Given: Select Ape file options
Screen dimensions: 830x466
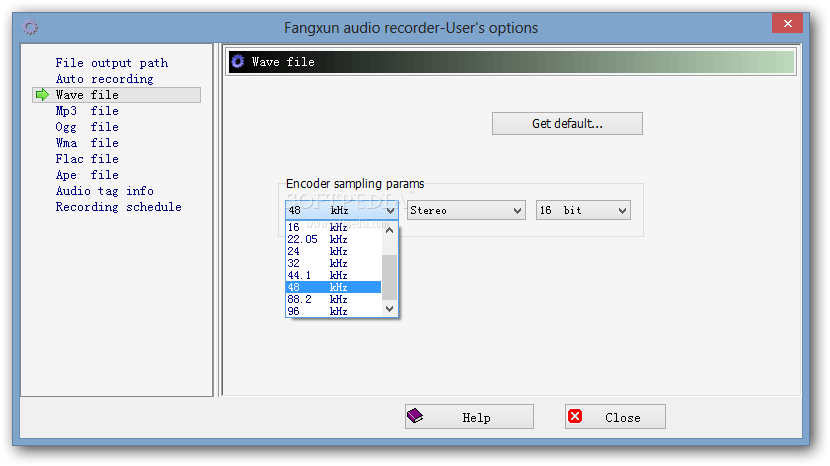Looking at the screenshot, I should pyautogui.click(x=87, y=175).
